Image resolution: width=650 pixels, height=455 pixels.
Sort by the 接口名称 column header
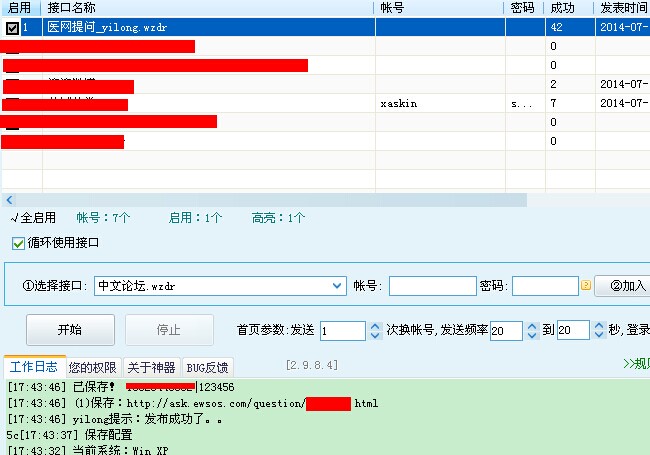pos(207,8)
